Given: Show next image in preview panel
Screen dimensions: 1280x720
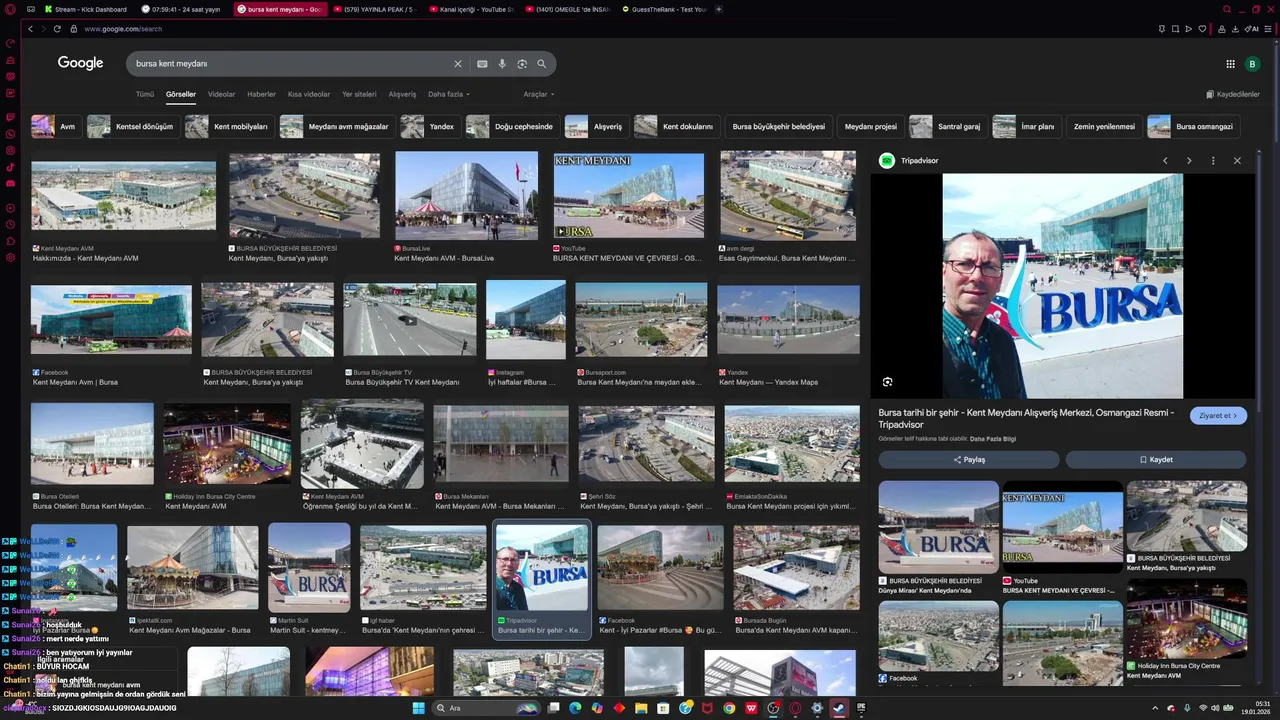Looking at the screenshot, I should 1189,160.
